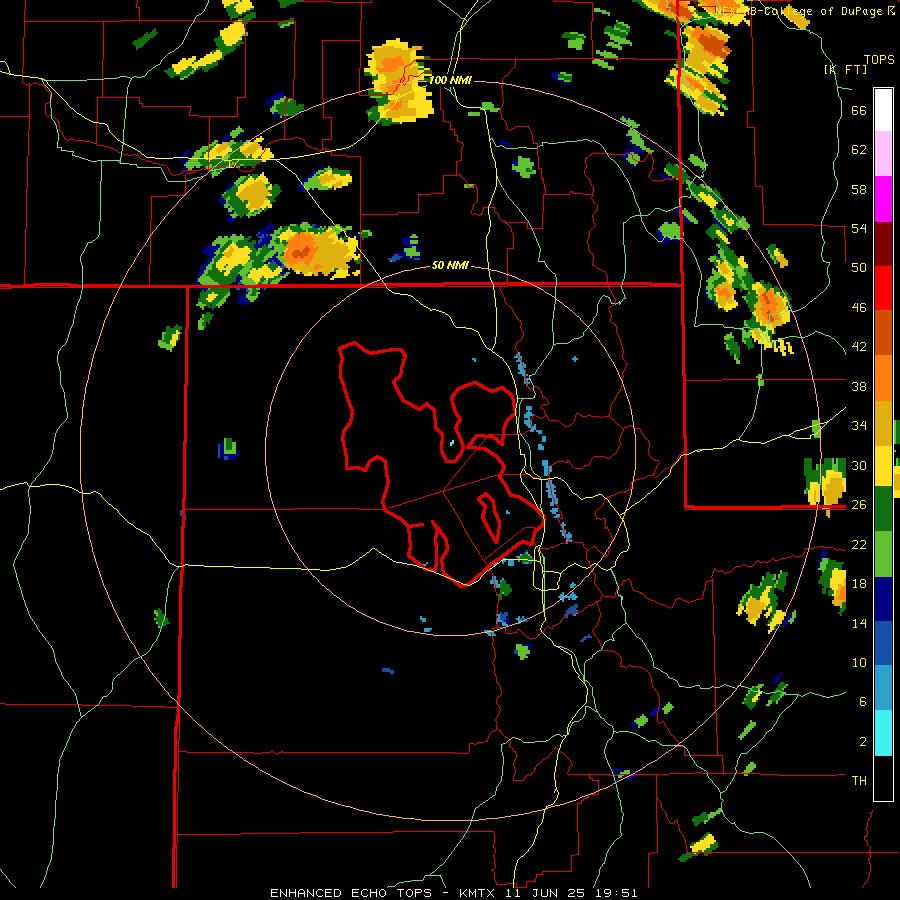Click the 50 NMI range ring label

(x=450, y=265)
